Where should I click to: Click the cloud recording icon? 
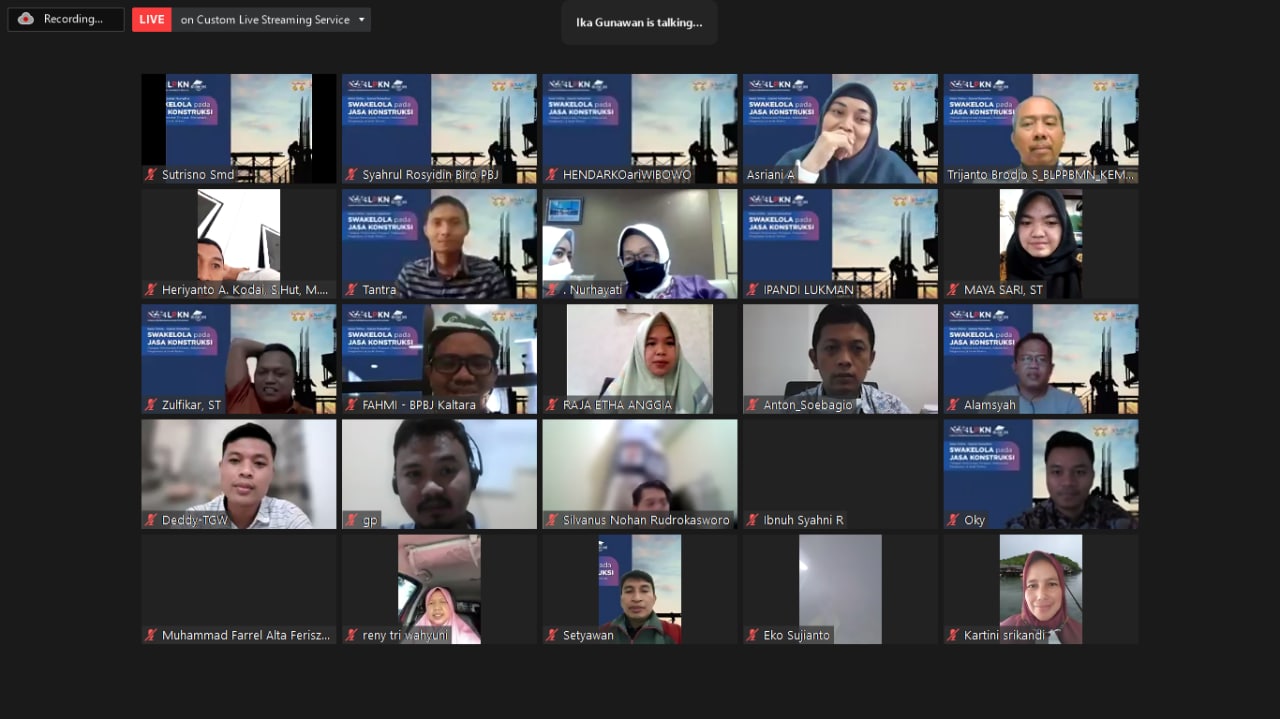coord(26,19)
